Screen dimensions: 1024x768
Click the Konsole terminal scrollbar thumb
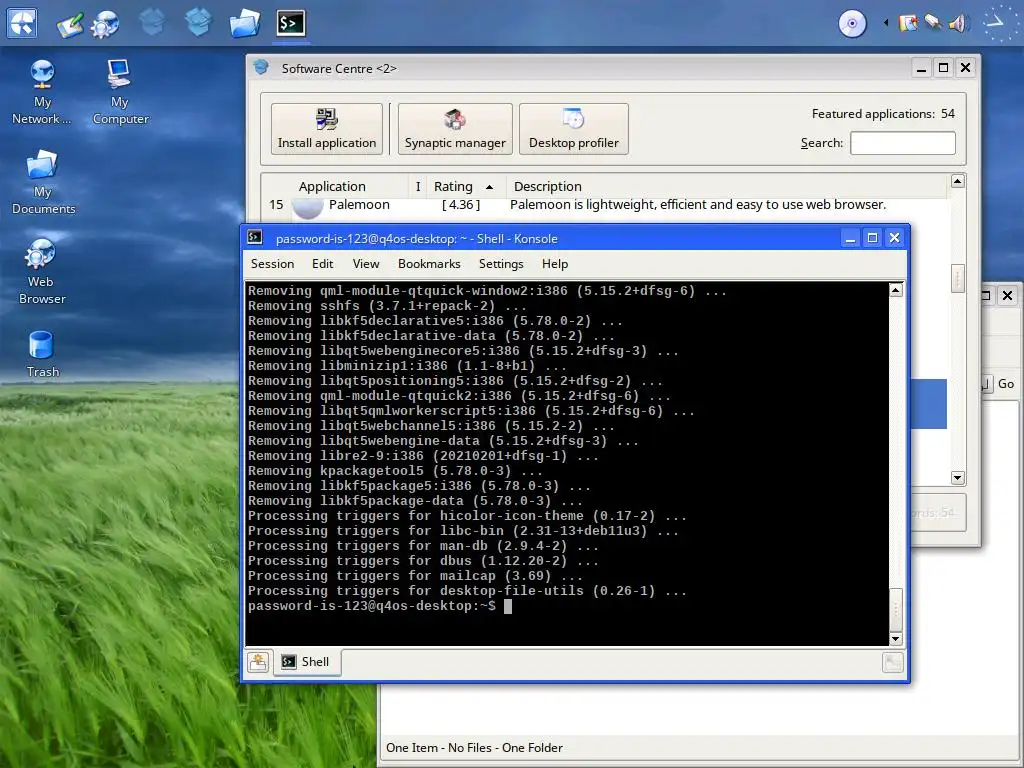tap(896, 609)
